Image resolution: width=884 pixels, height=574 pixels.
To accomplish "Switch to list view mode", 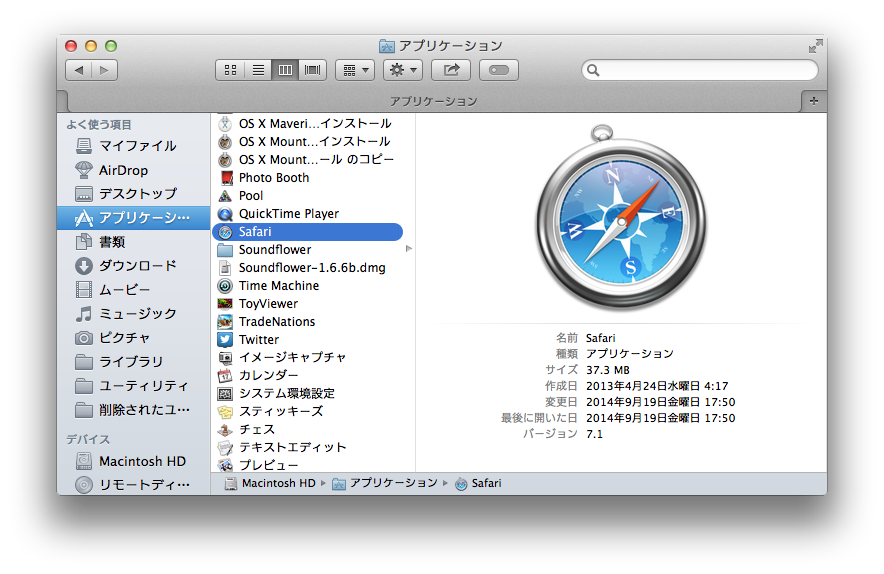I will tap(258, 70).
